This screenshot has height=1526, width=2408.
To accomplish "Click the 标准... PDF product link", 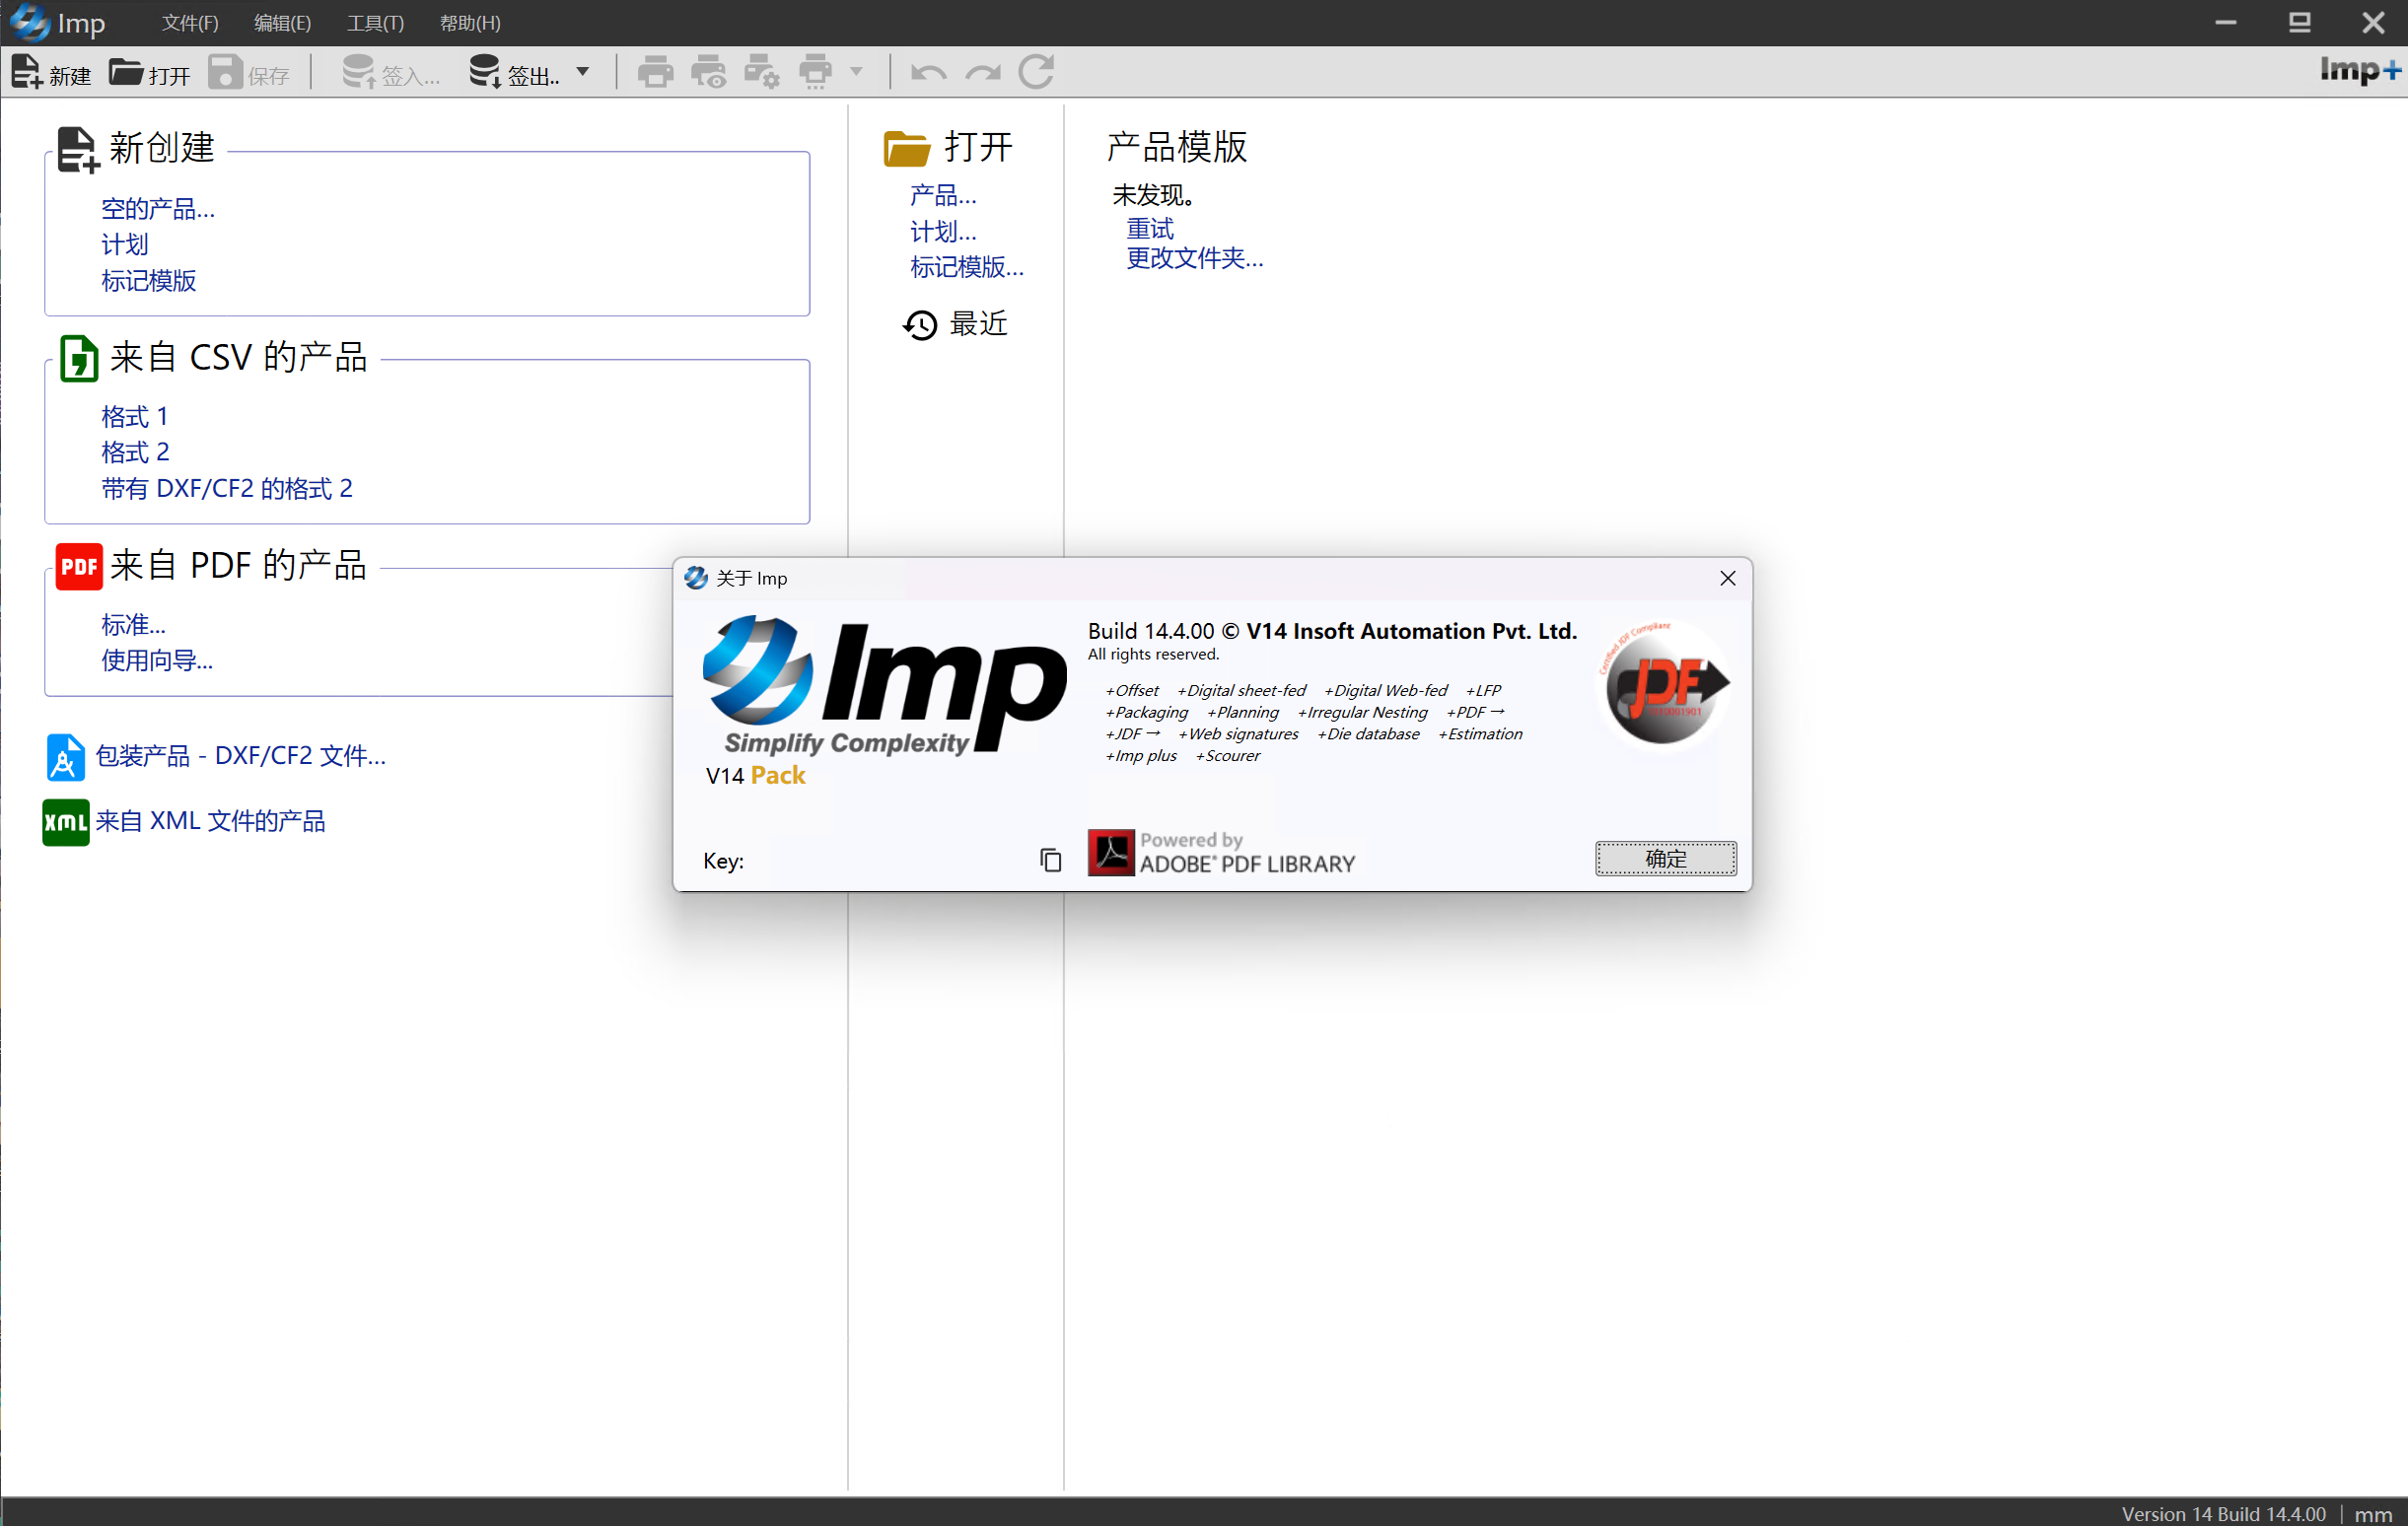I will click(134, 625).
